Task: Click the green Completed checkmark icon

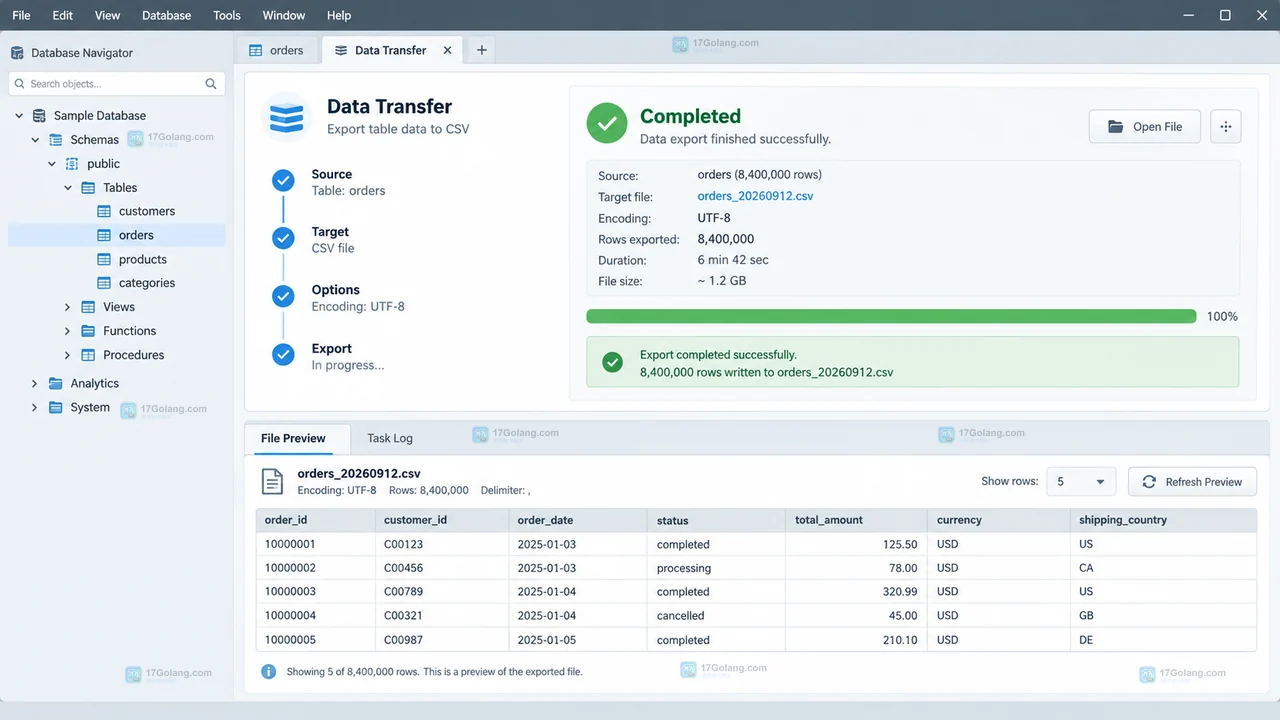Action: [606, 124]
